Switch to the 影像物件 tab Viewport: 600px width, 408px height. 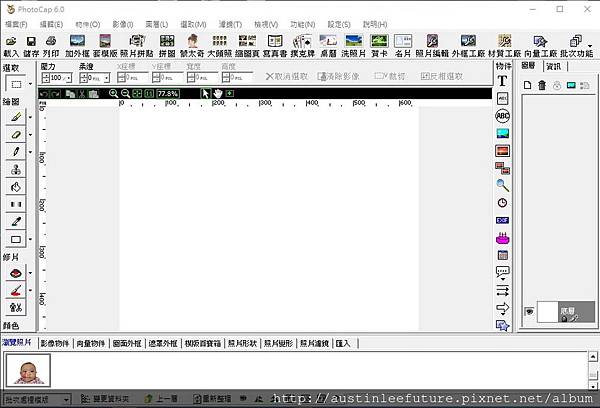[x=55, y=343]
